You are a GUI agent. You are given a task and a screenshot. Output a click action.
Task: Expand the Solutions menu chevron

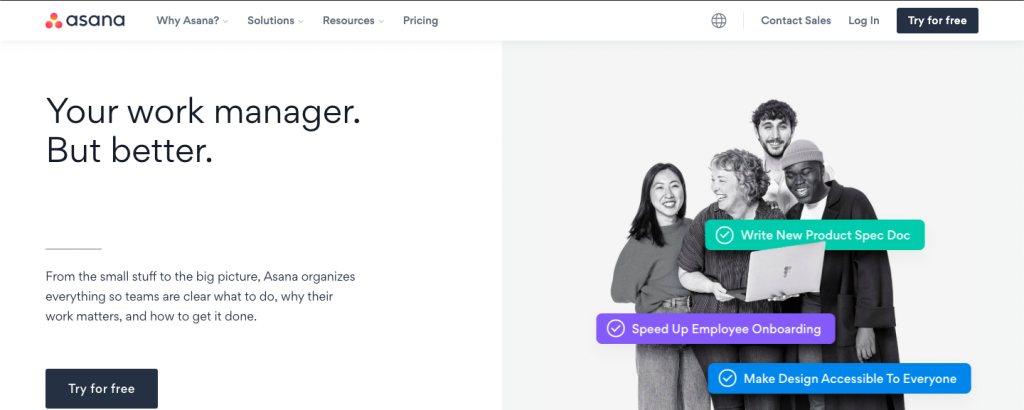(x=301, y=22)
